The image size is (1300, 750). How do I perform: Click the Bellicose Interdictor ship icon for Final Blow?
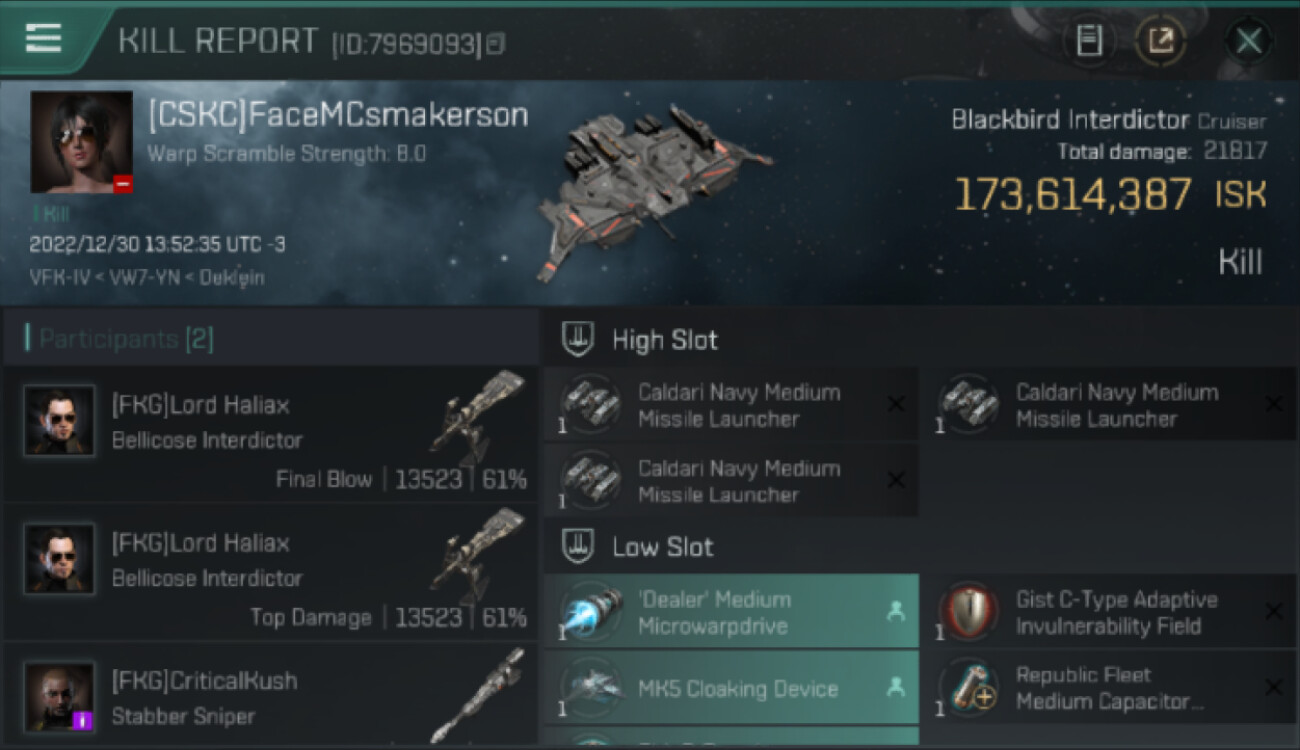click(478, 416)
